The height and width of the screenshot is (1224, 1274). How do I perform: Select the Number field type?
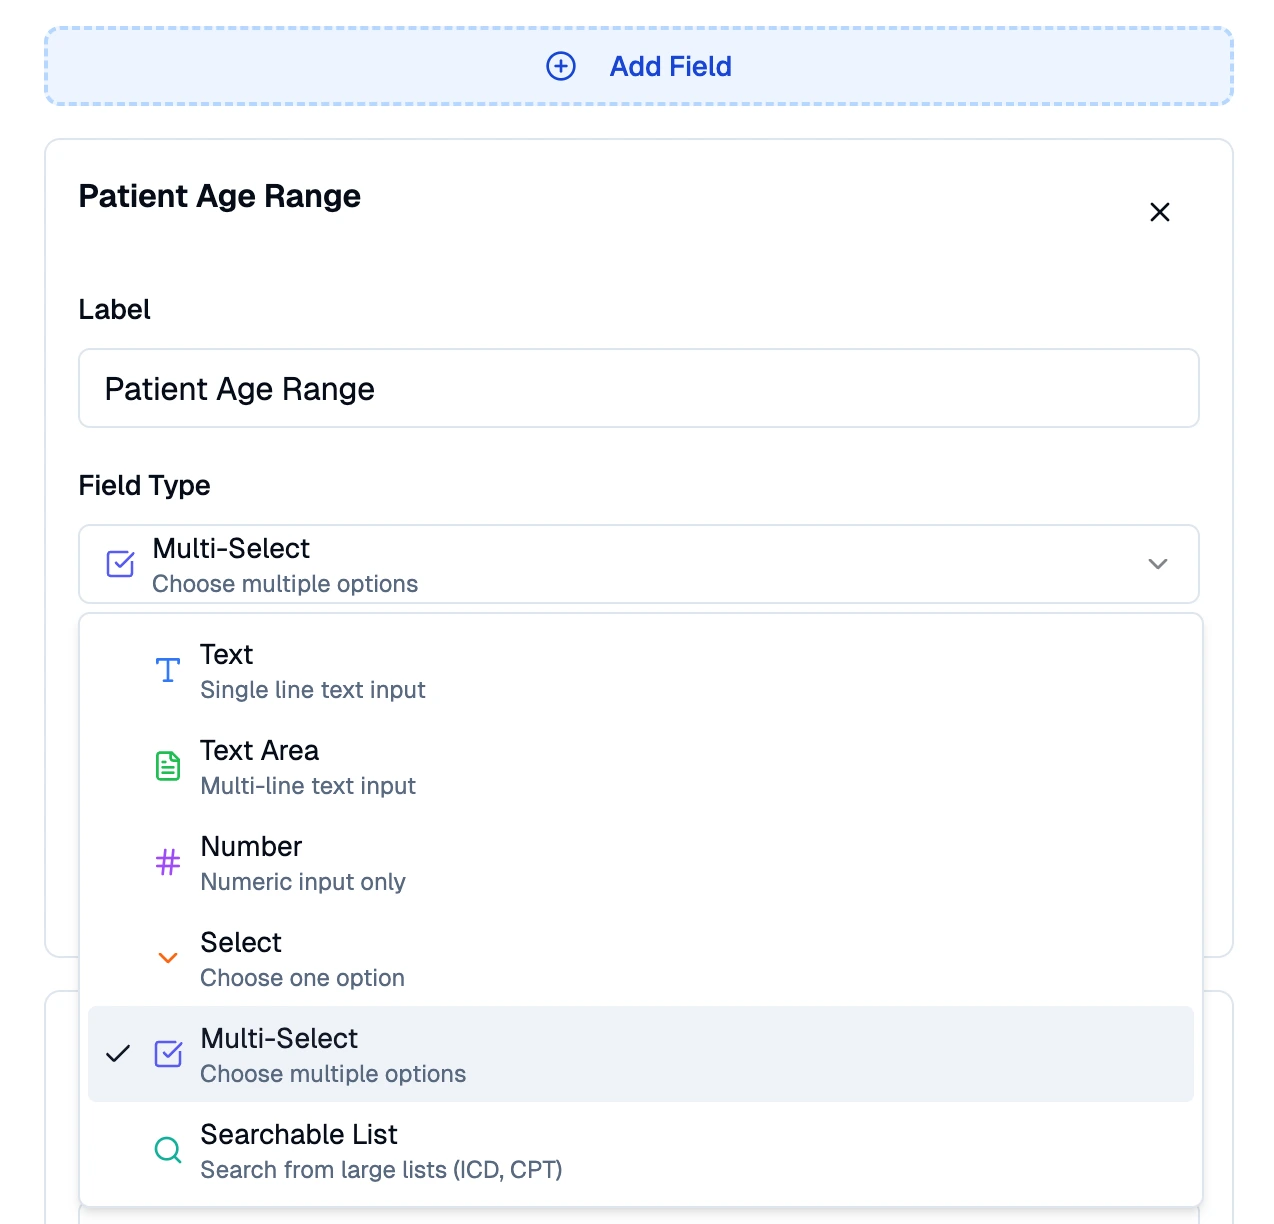(641, 863)
